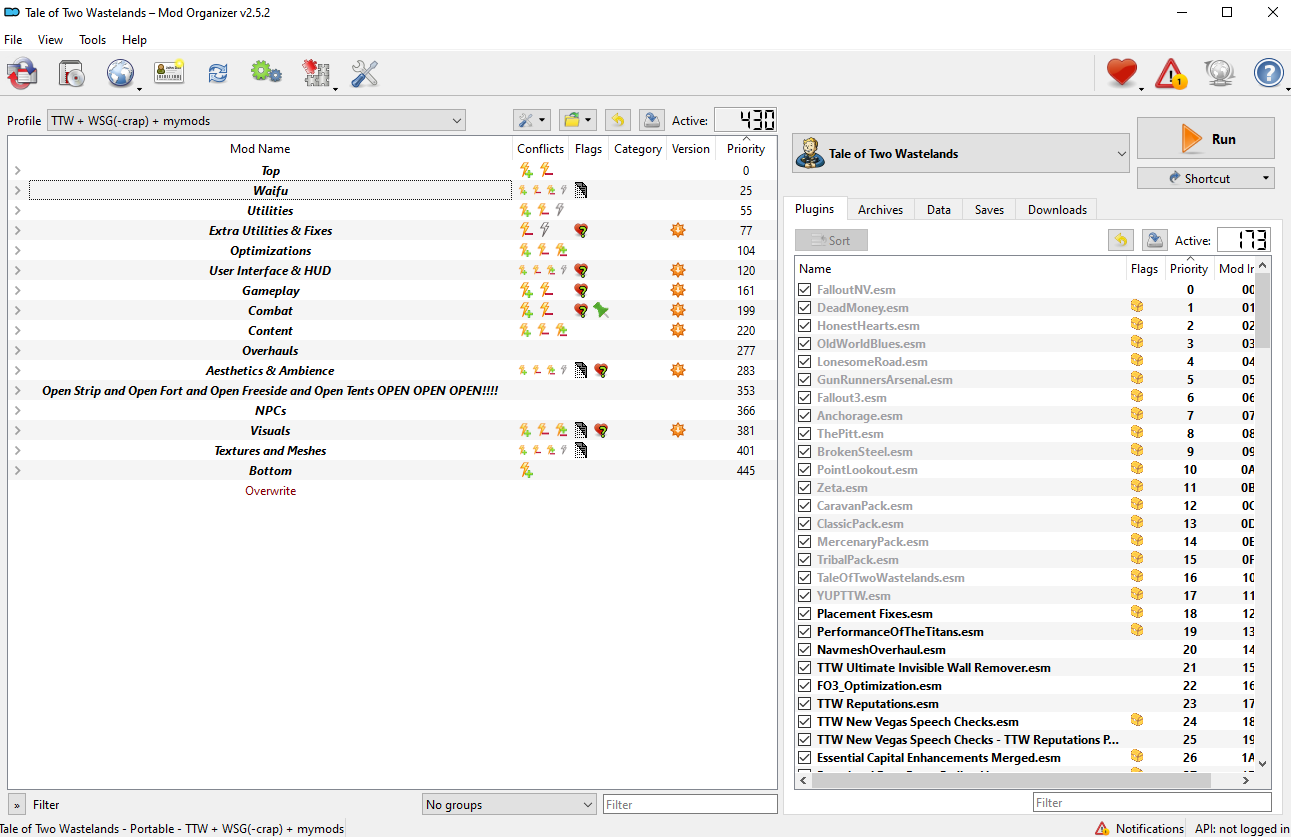1291x837 pixels.
Task: Expand the filter sidebar chevron button
Action: [17, 804]
